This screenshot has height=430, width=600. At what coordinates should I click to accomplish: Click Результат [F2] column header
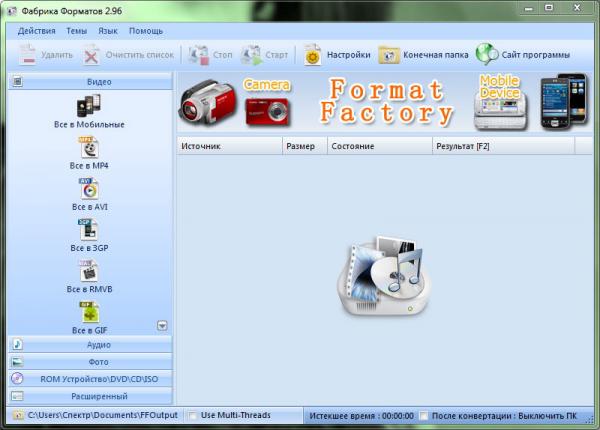tap(504, 146)
